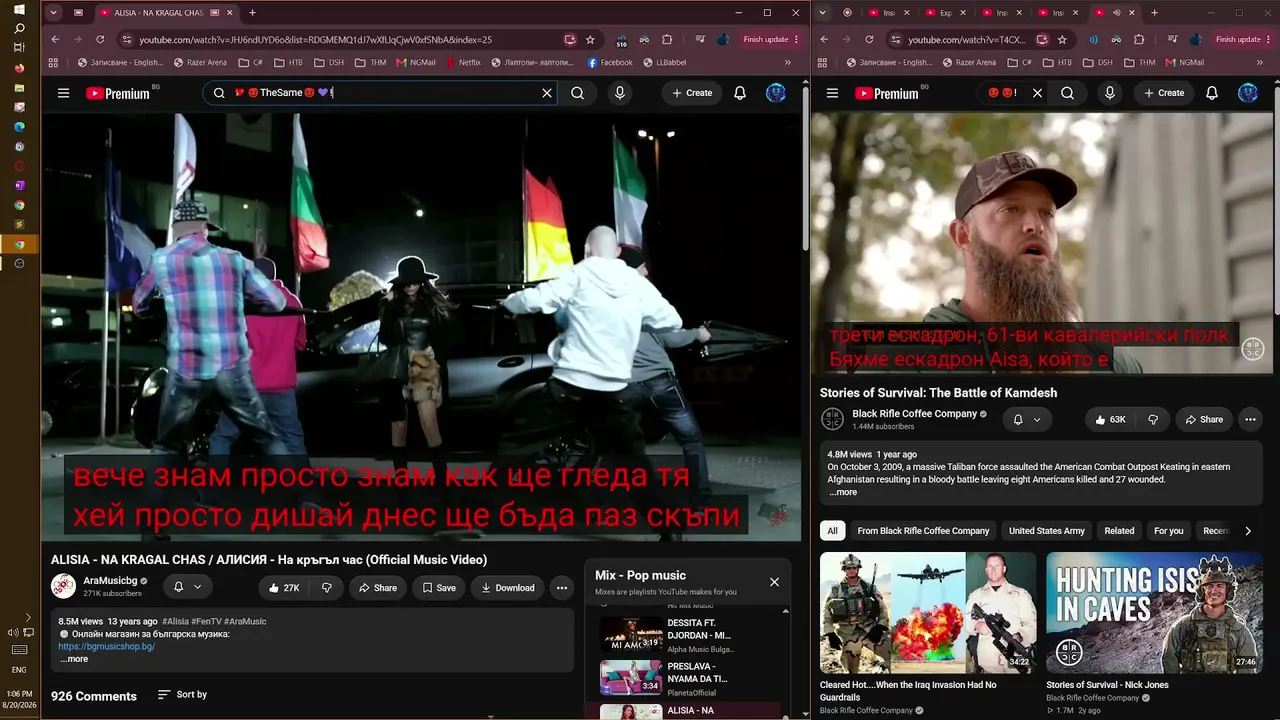Select United States Army filter chip
The width and height of the screenshot is (1280, 720).
tap(1047, 531)
